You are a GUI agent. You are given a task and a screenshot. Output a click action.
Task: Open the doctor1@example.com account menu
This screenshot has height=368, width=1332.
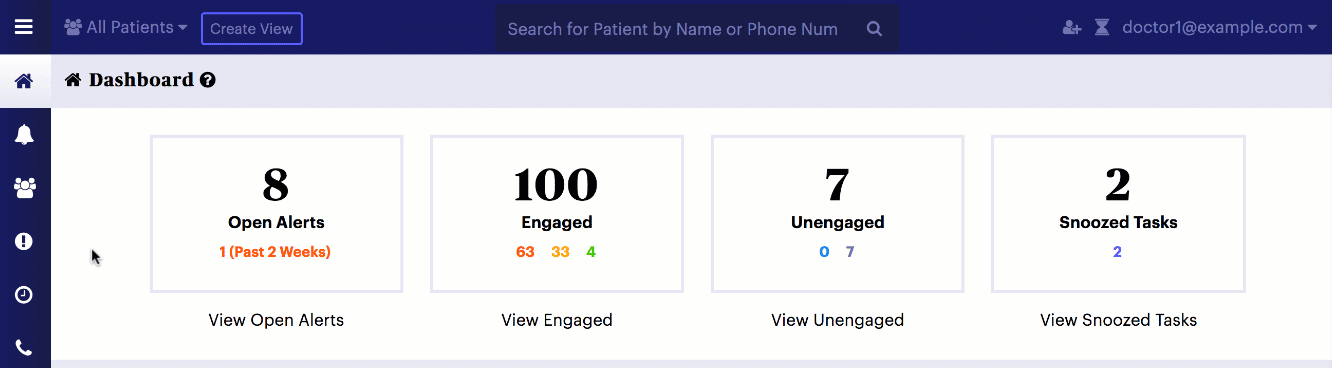point(1219,28)
